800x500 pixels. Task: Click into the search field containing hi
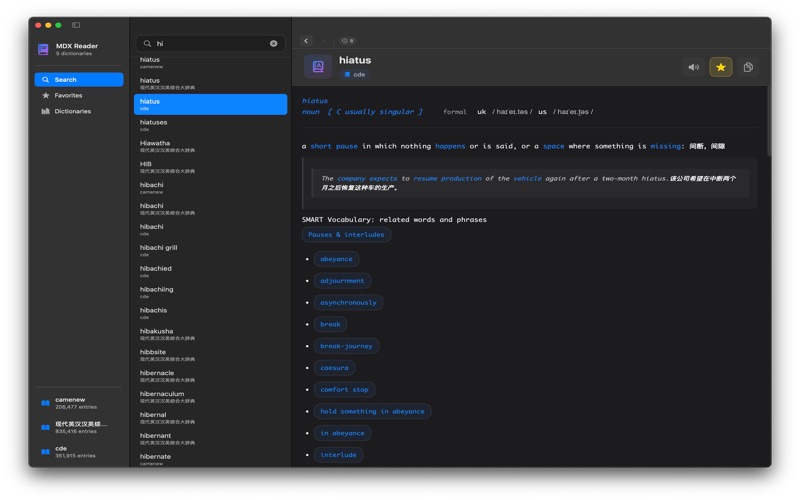pos(210,43)
